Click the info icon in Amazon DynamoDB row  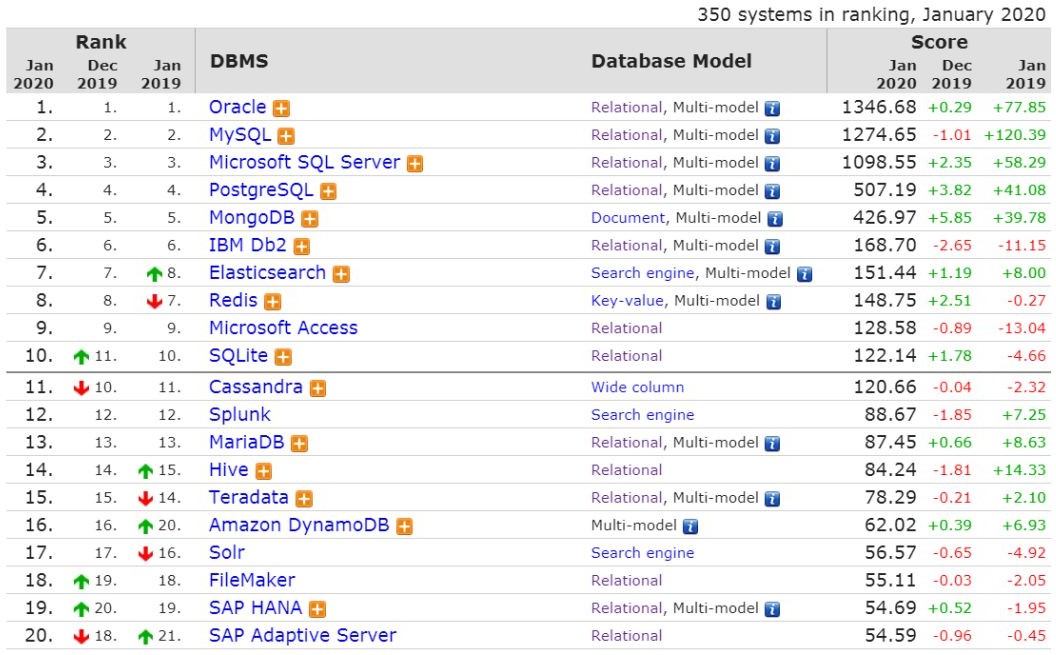[x=689, y=526]
